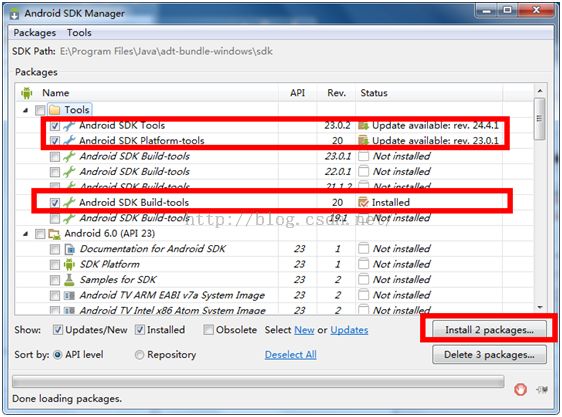
Task: Click the wrench icon beside Android SDK Tools
Action: (69, 125)
